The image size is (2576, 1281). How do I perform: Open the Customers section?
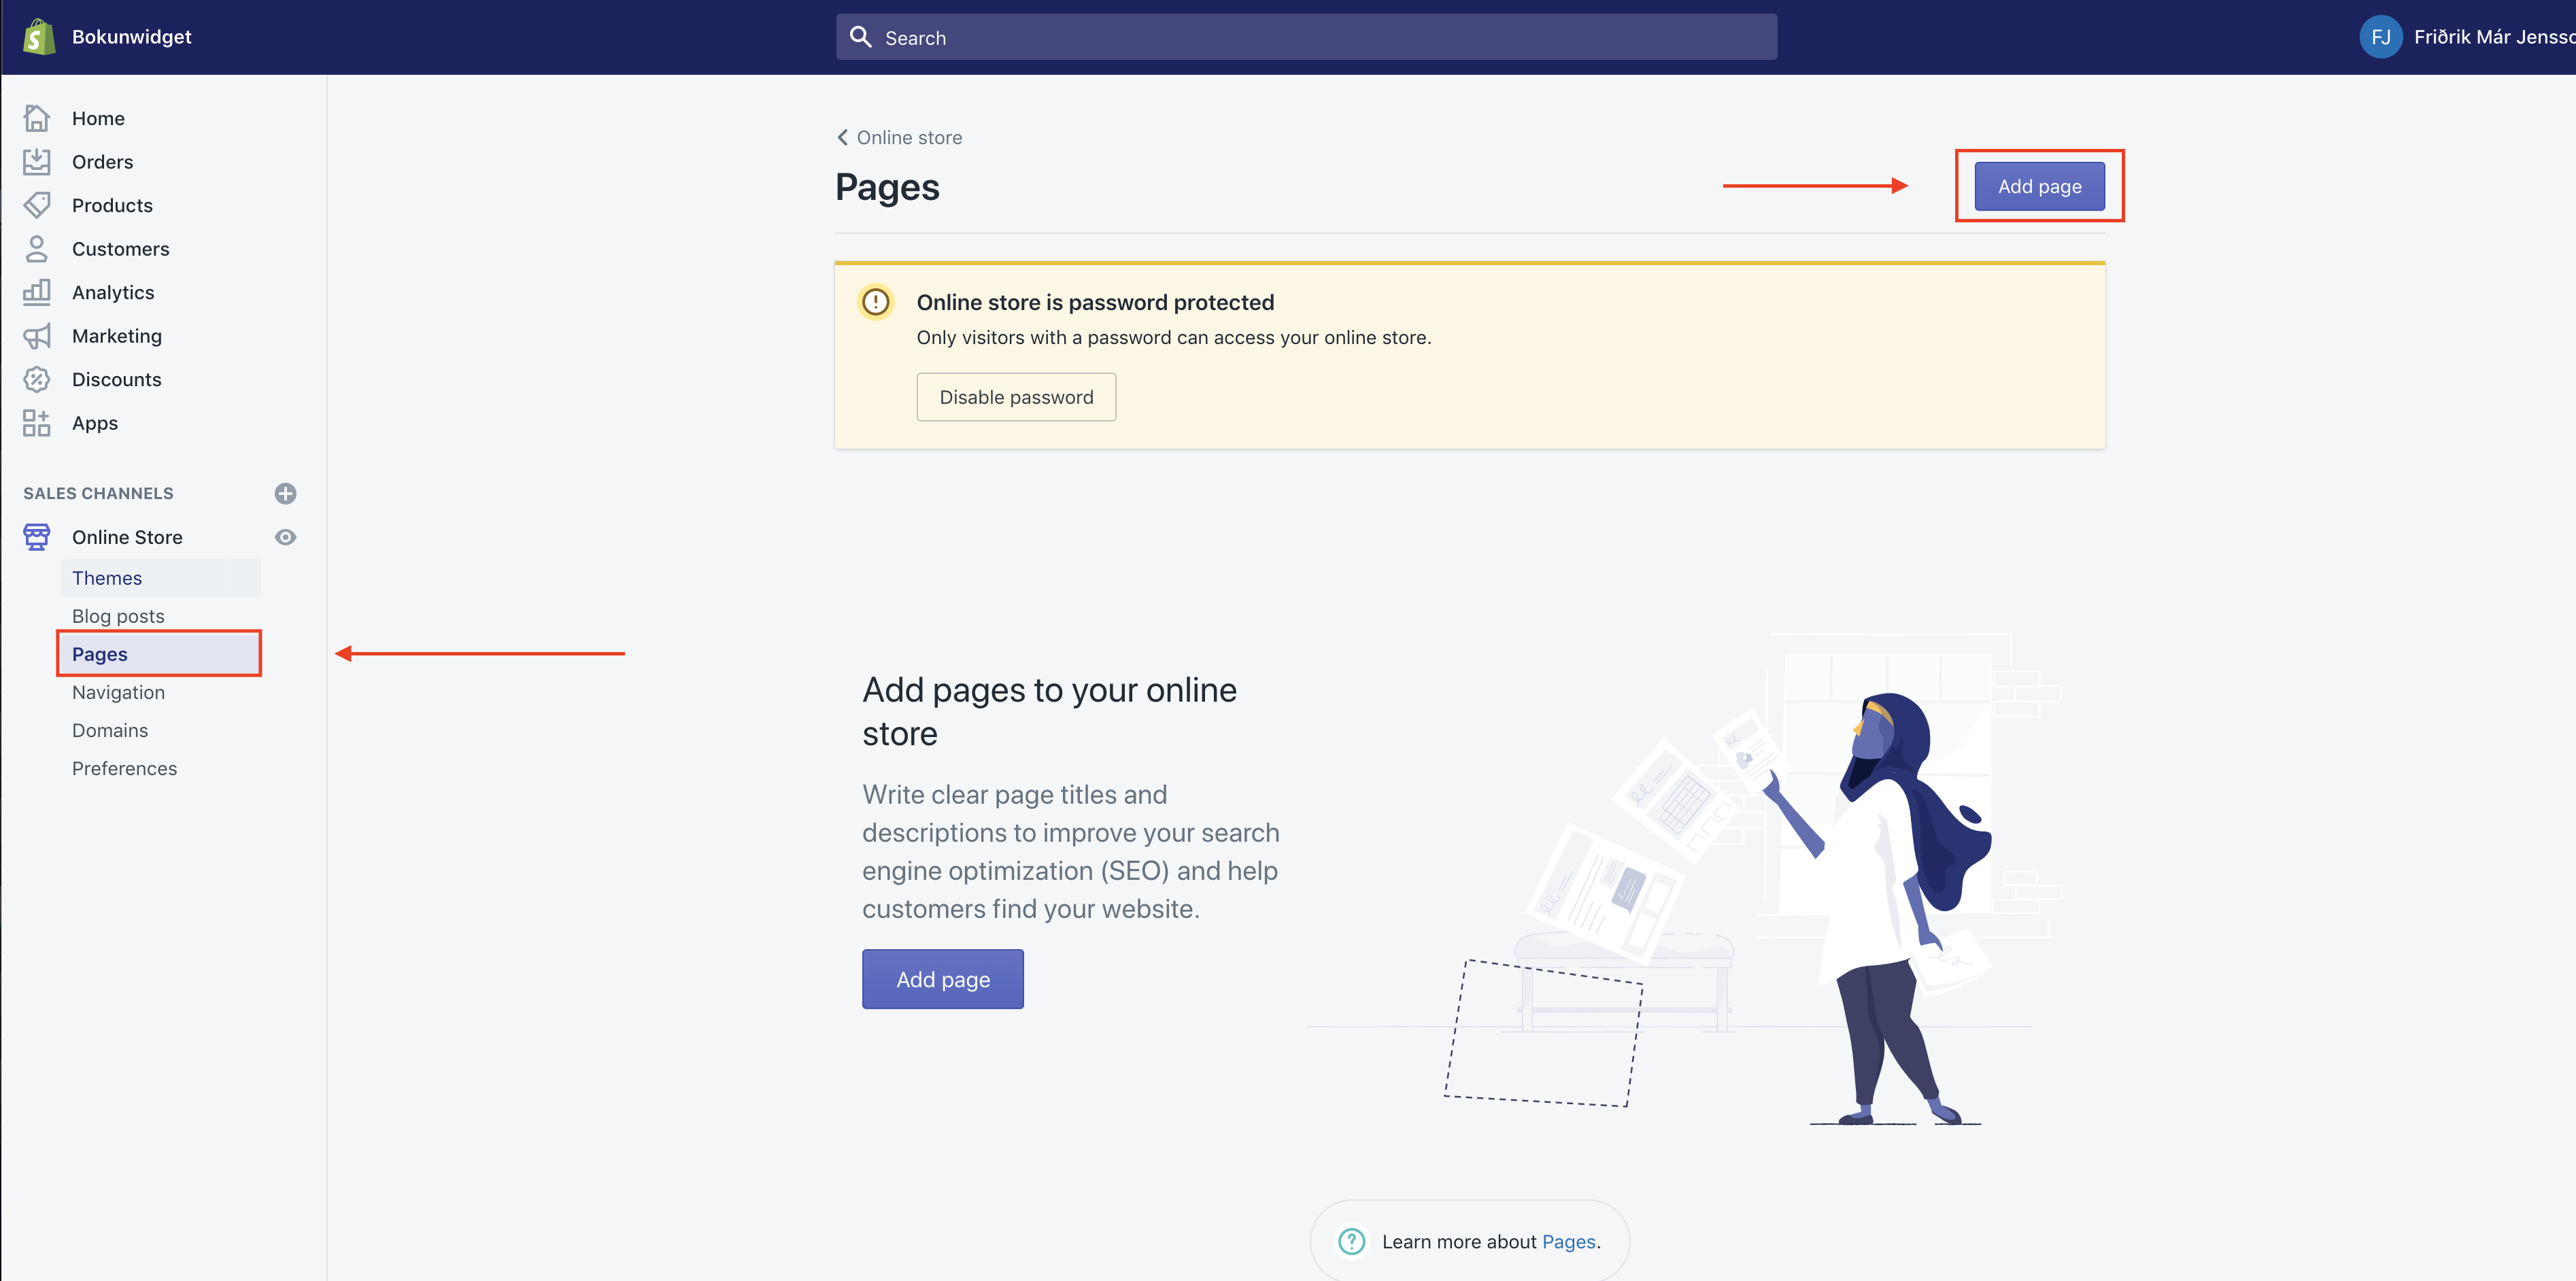point(120,249)
